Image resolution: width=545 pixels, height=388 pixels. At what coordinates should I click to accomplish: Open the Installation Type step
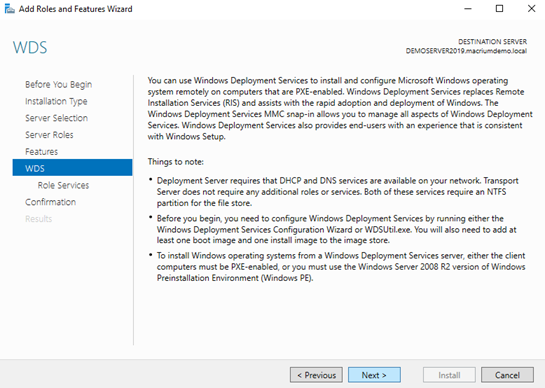click(56, 101)
